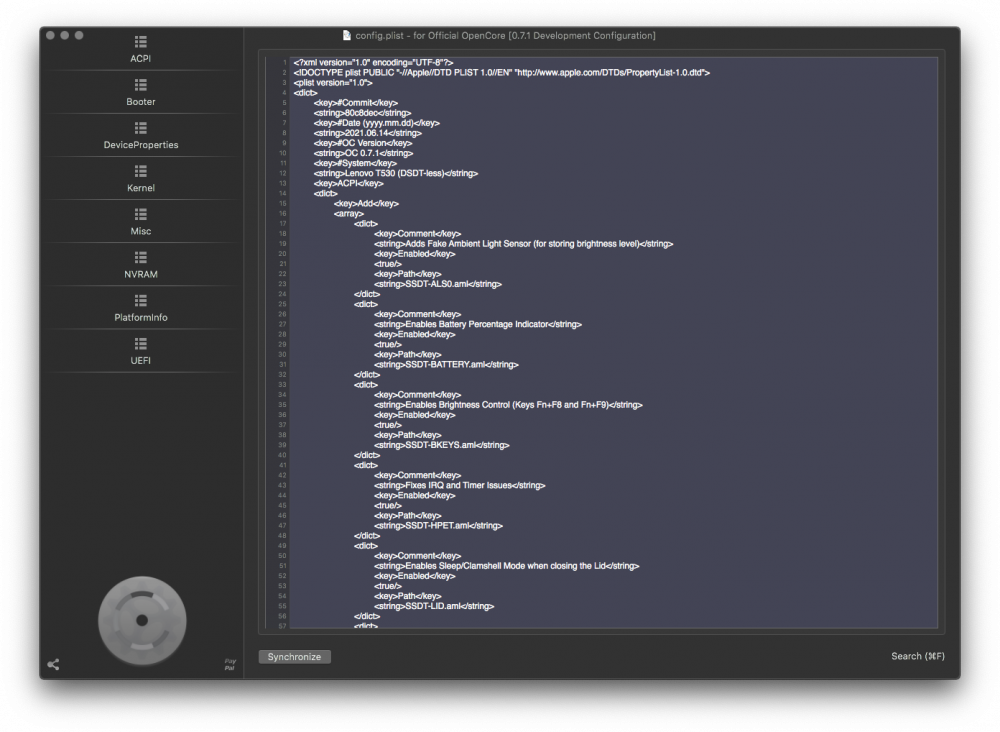Click the 'Lenovo T530 (DSDT-less)' string line
The height and width of the screenshot is (732, 1000).
pos(395,173)
